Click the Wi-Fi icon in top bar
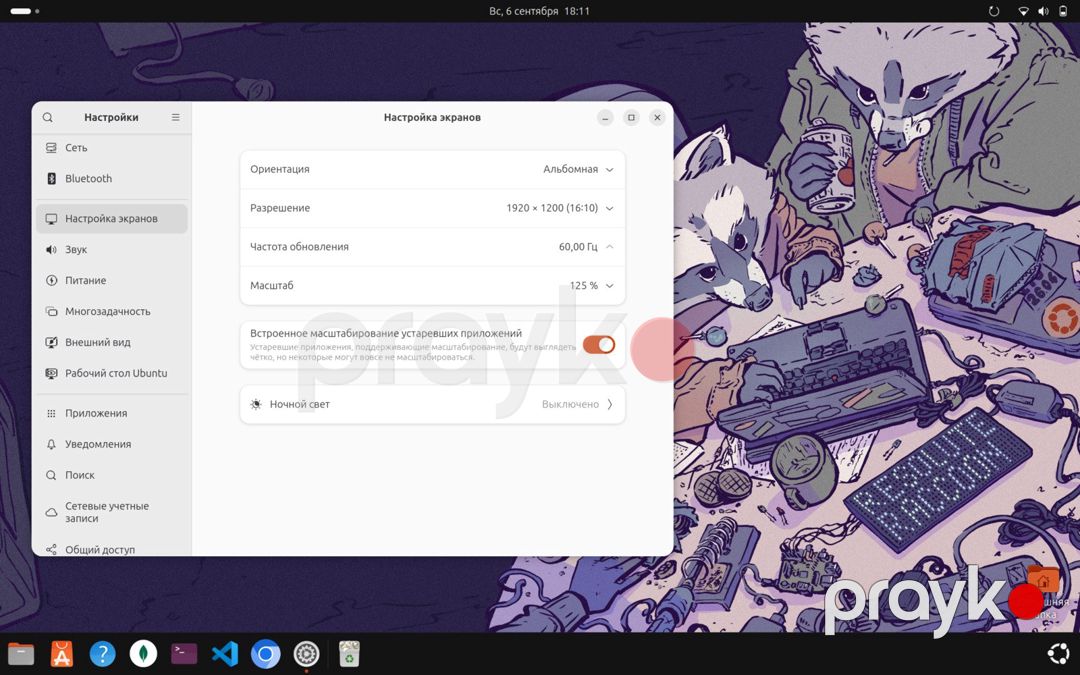Viewport: 1080px width, 675px height. [x=1024, y=11]
